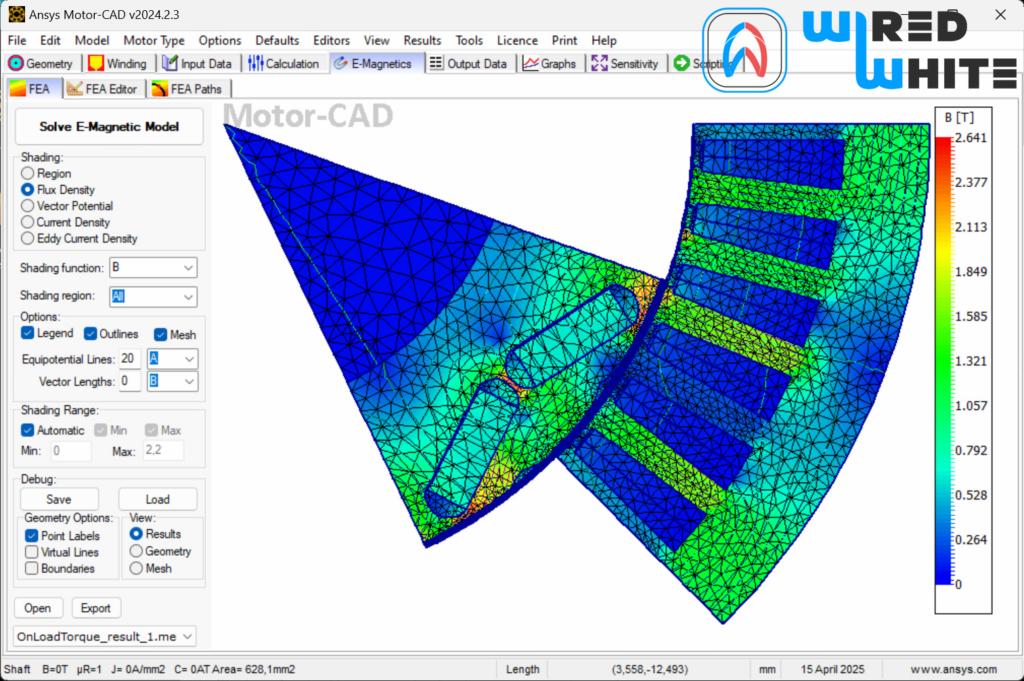The image size is (1024, 681).
Task: Open the Edit menu
Action: pyautogui.click(x=50, y=40)
